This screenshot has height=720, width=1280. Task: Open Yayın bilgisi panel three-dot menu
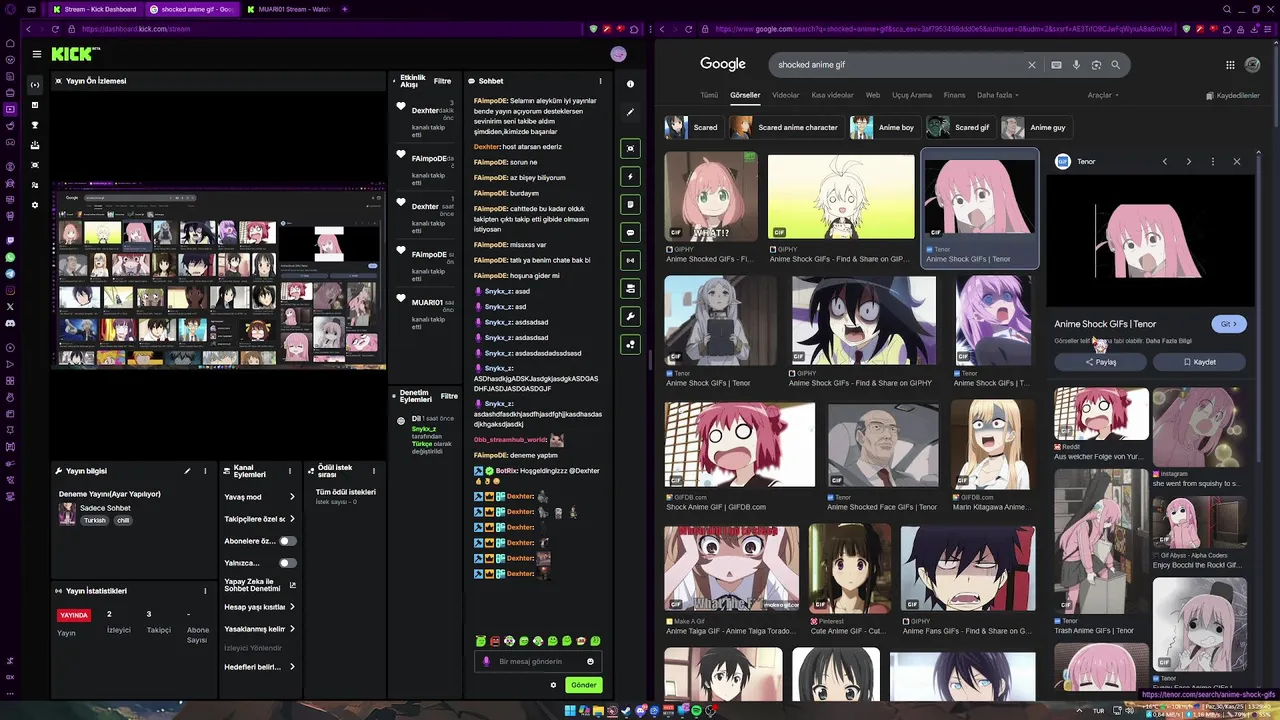click(x=205, y=471)
